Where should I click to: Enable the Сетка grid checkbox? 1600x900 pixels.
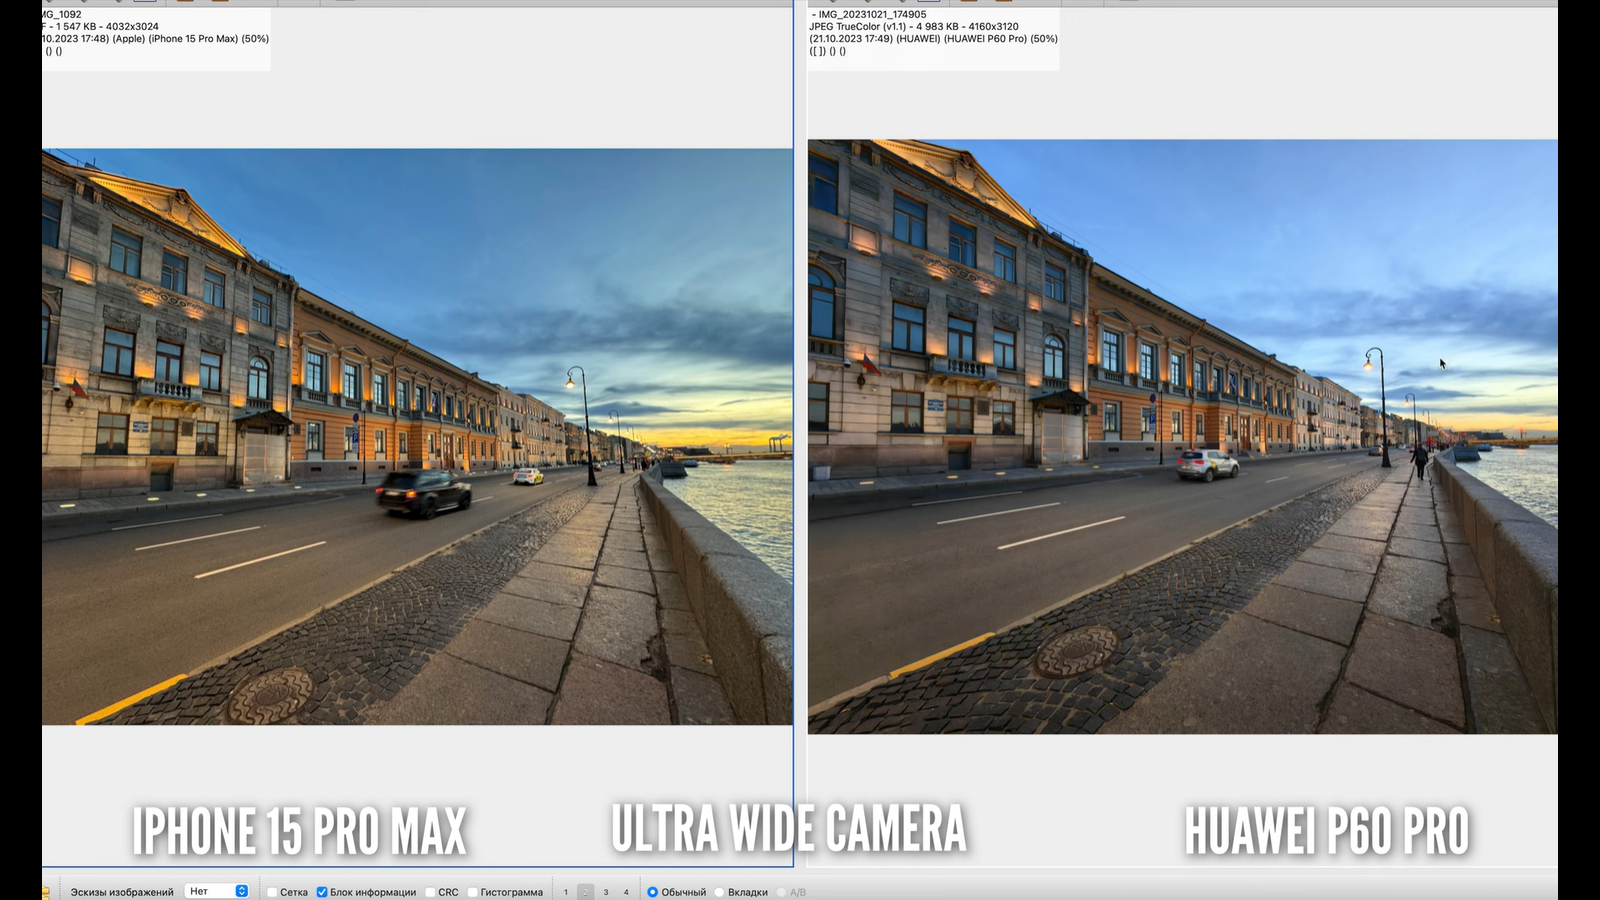(x=272, y=892)
